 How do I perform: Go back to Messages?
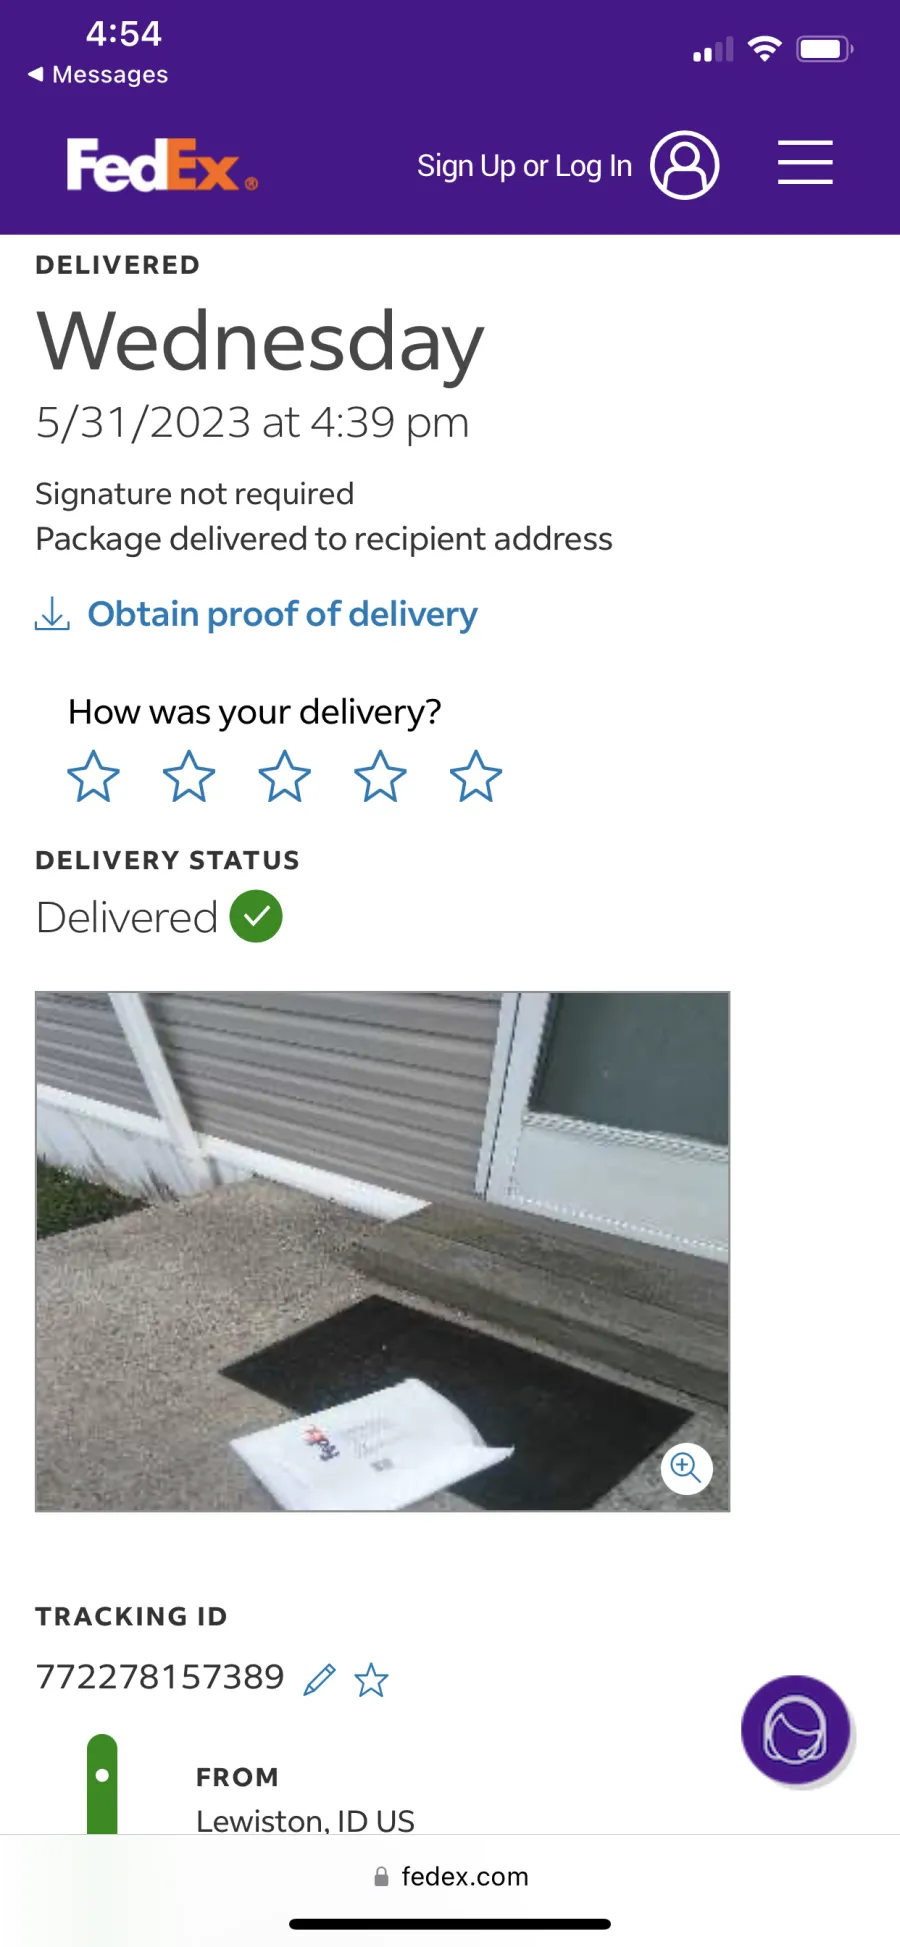pyautogui.click(x=98, y=75)
